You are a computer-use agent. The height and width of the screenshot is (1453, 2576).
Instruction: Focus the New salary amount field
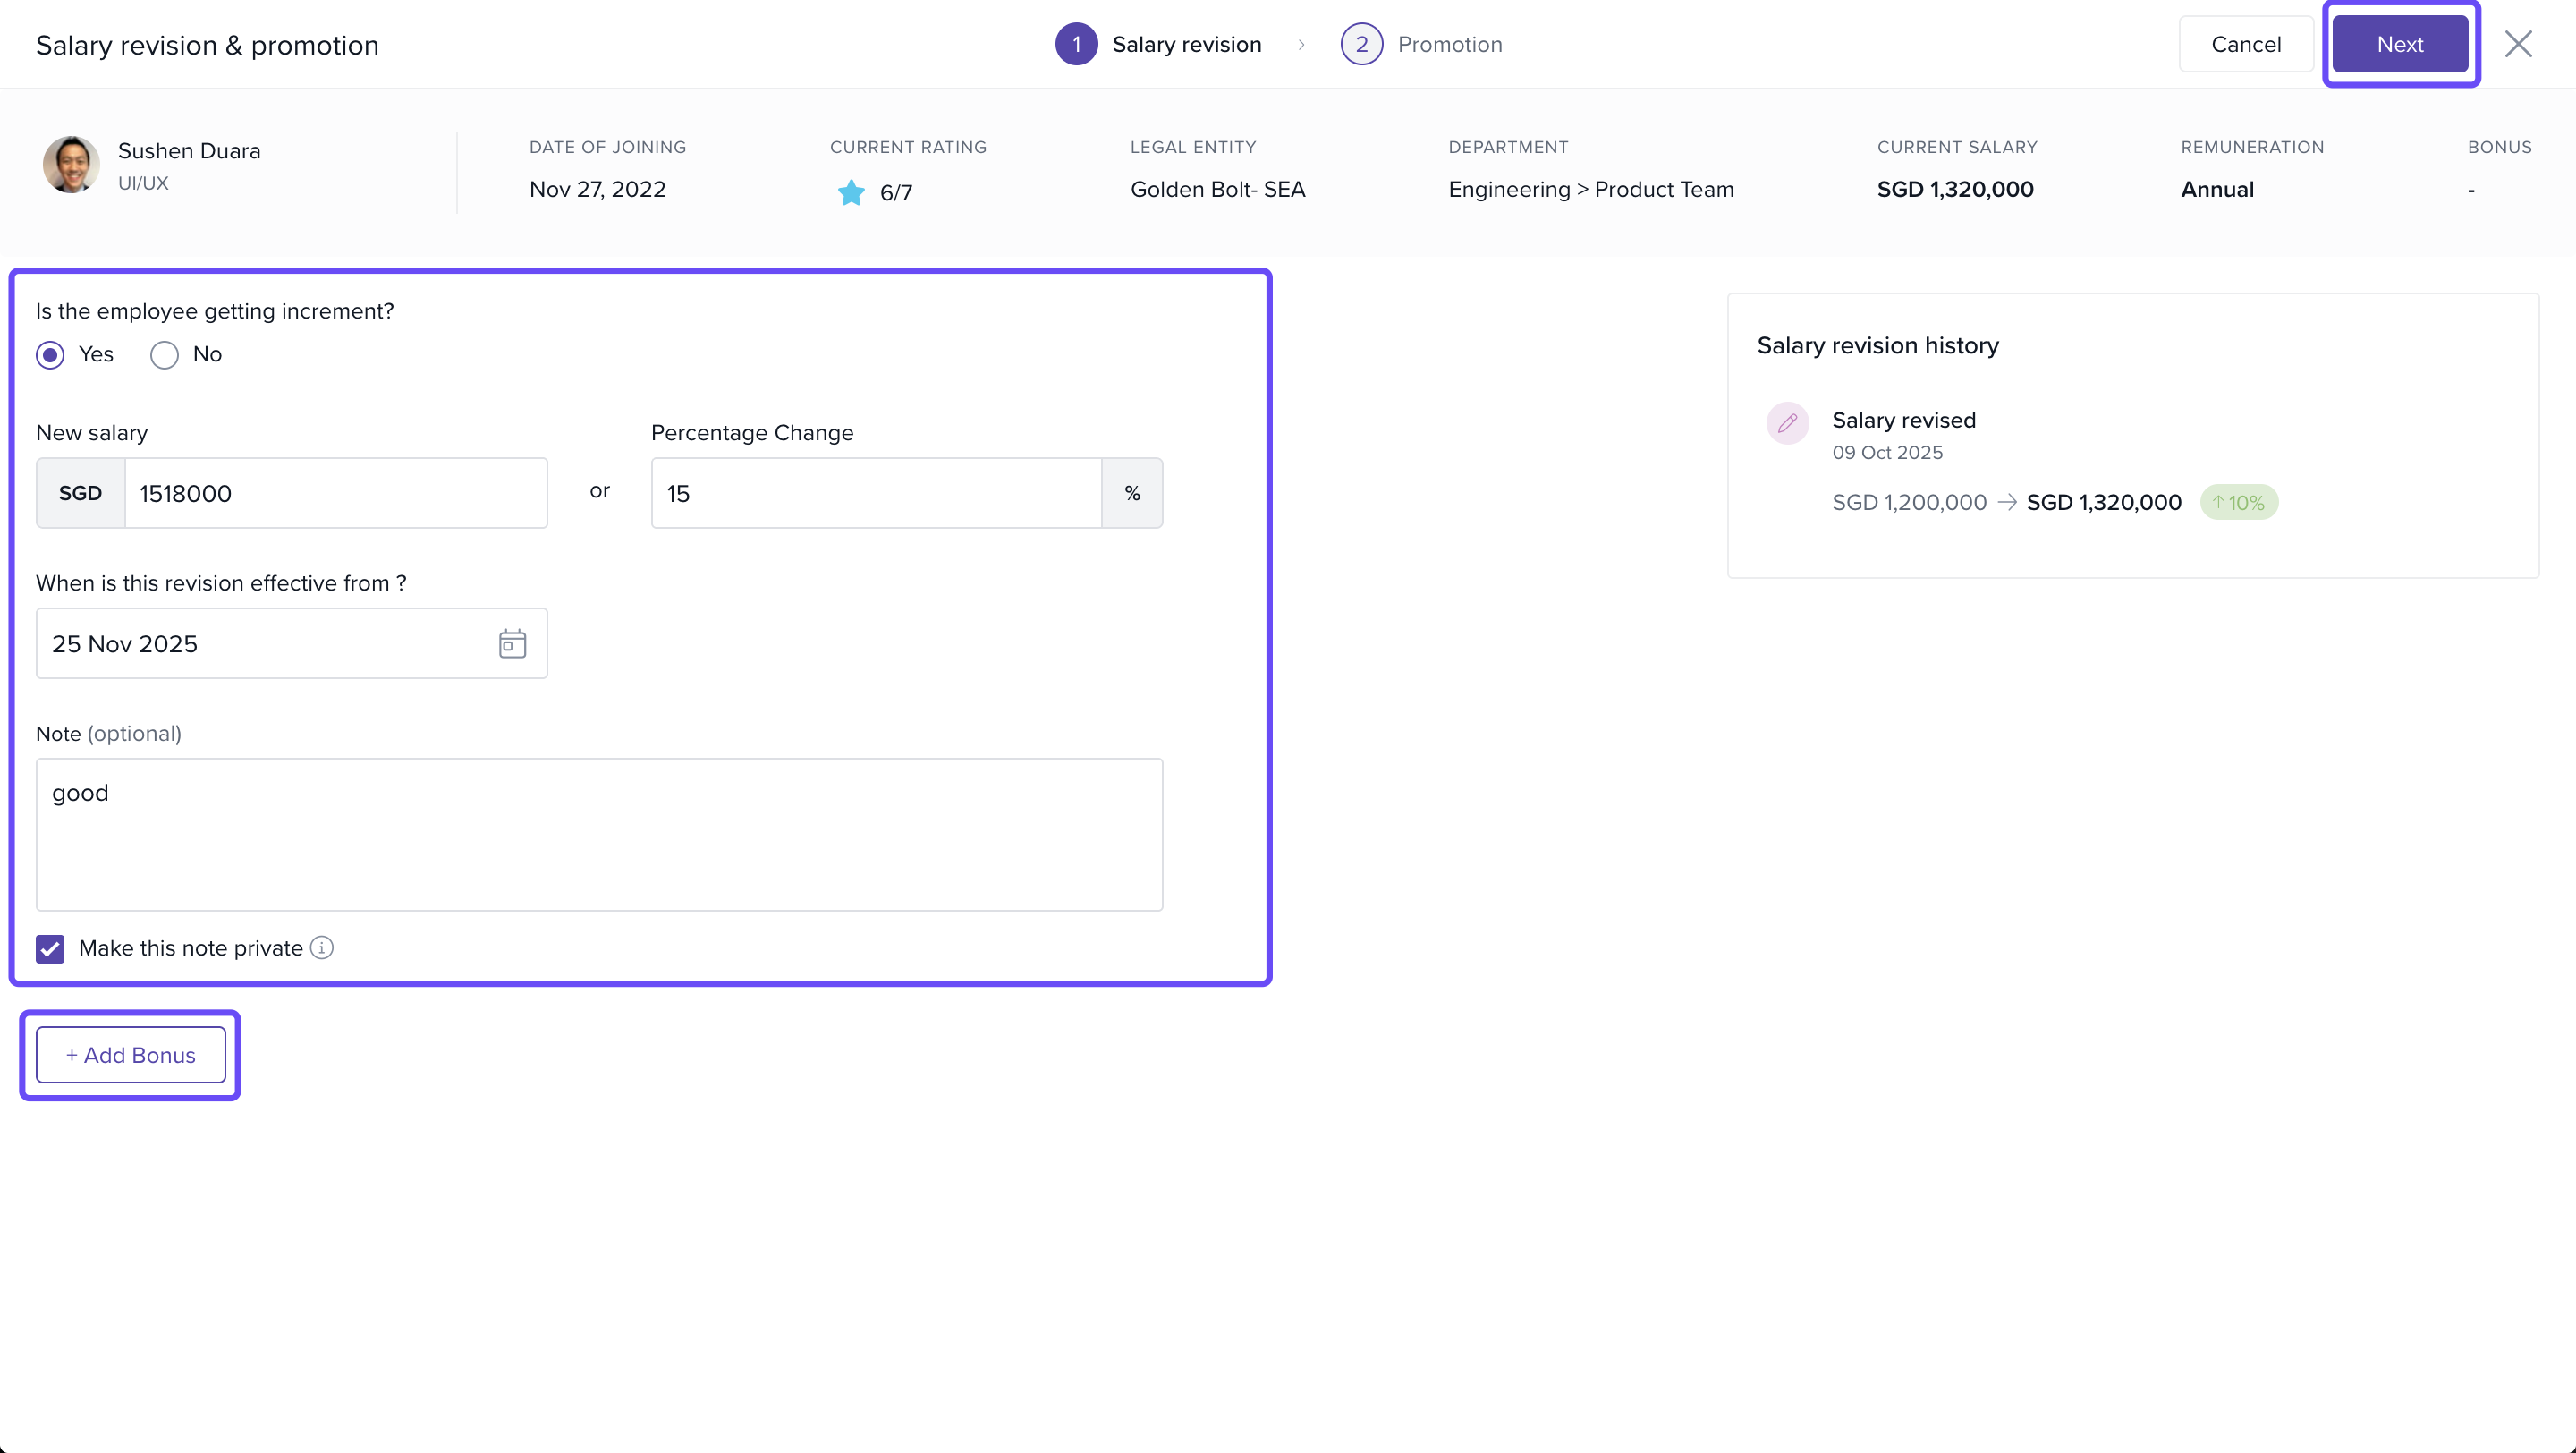335,493
